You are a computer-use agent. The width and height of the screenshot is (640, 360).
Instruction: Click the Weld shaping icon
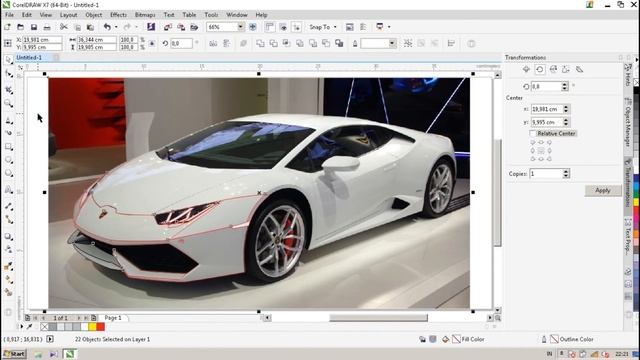tap(260, 43)
